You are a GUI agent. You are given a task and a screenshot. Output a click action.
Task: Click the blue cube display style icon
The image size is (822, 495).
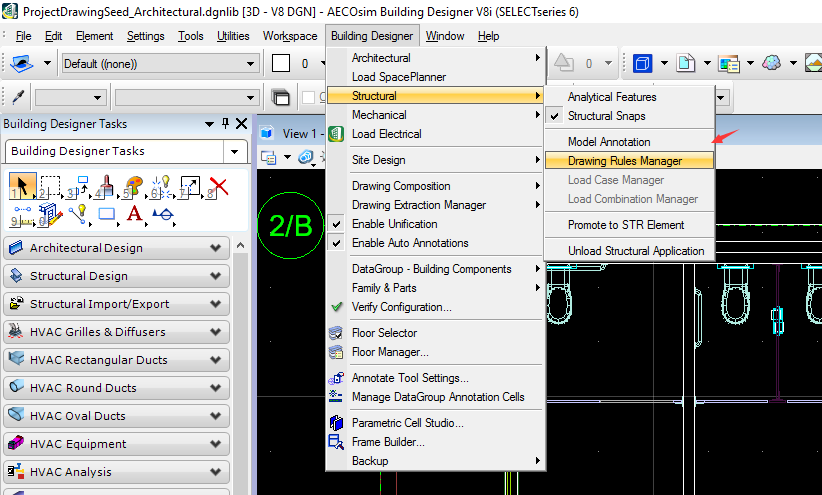642,63
